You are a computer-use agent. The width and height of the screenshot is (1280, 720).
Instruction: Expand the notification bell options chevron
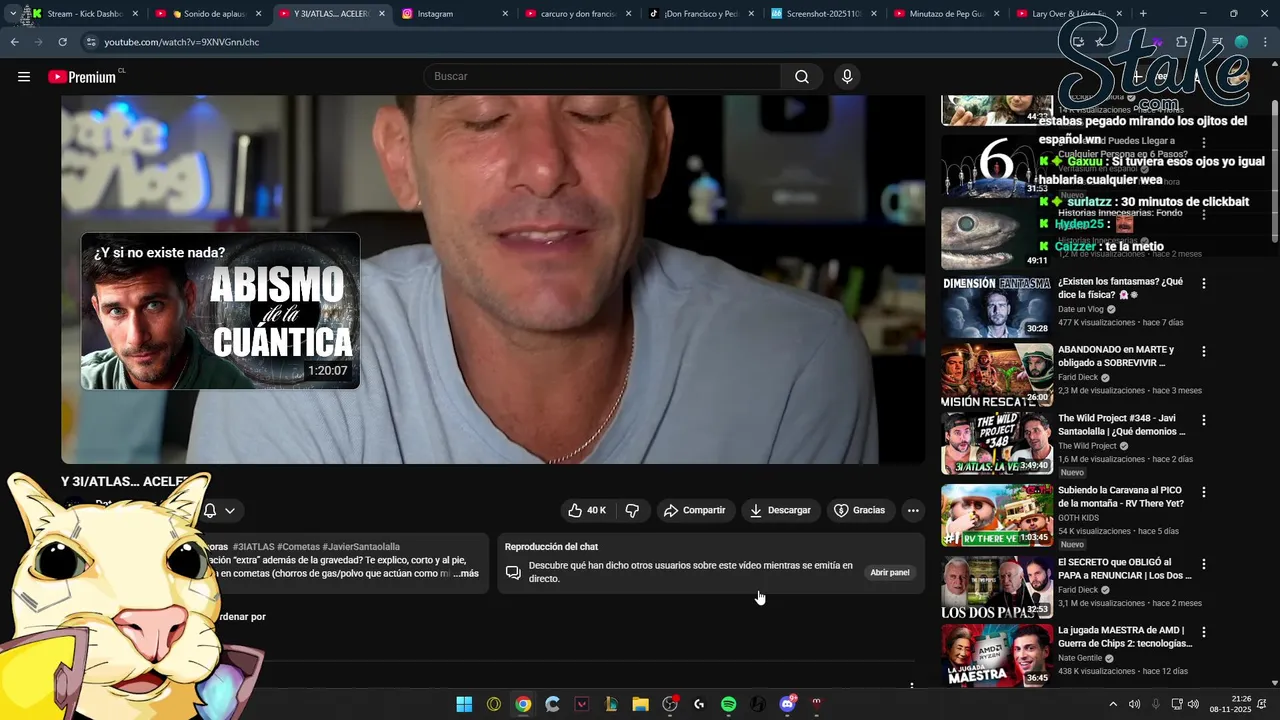230,510
